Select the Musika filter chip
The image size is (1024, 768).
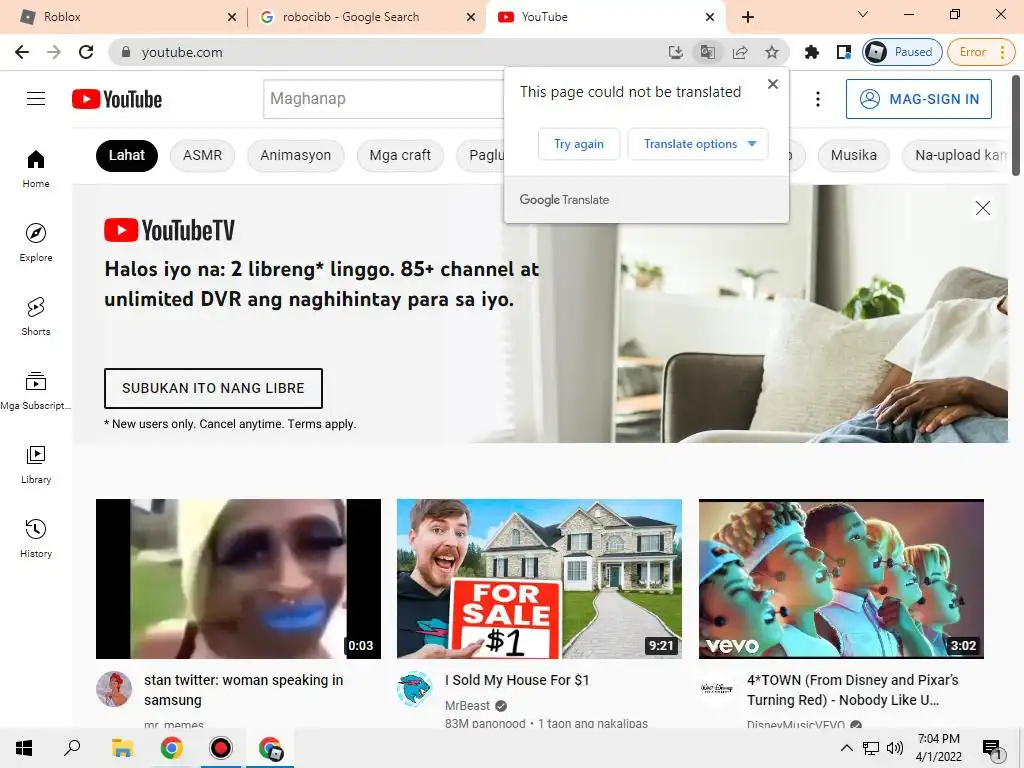[x=854, y=155]
